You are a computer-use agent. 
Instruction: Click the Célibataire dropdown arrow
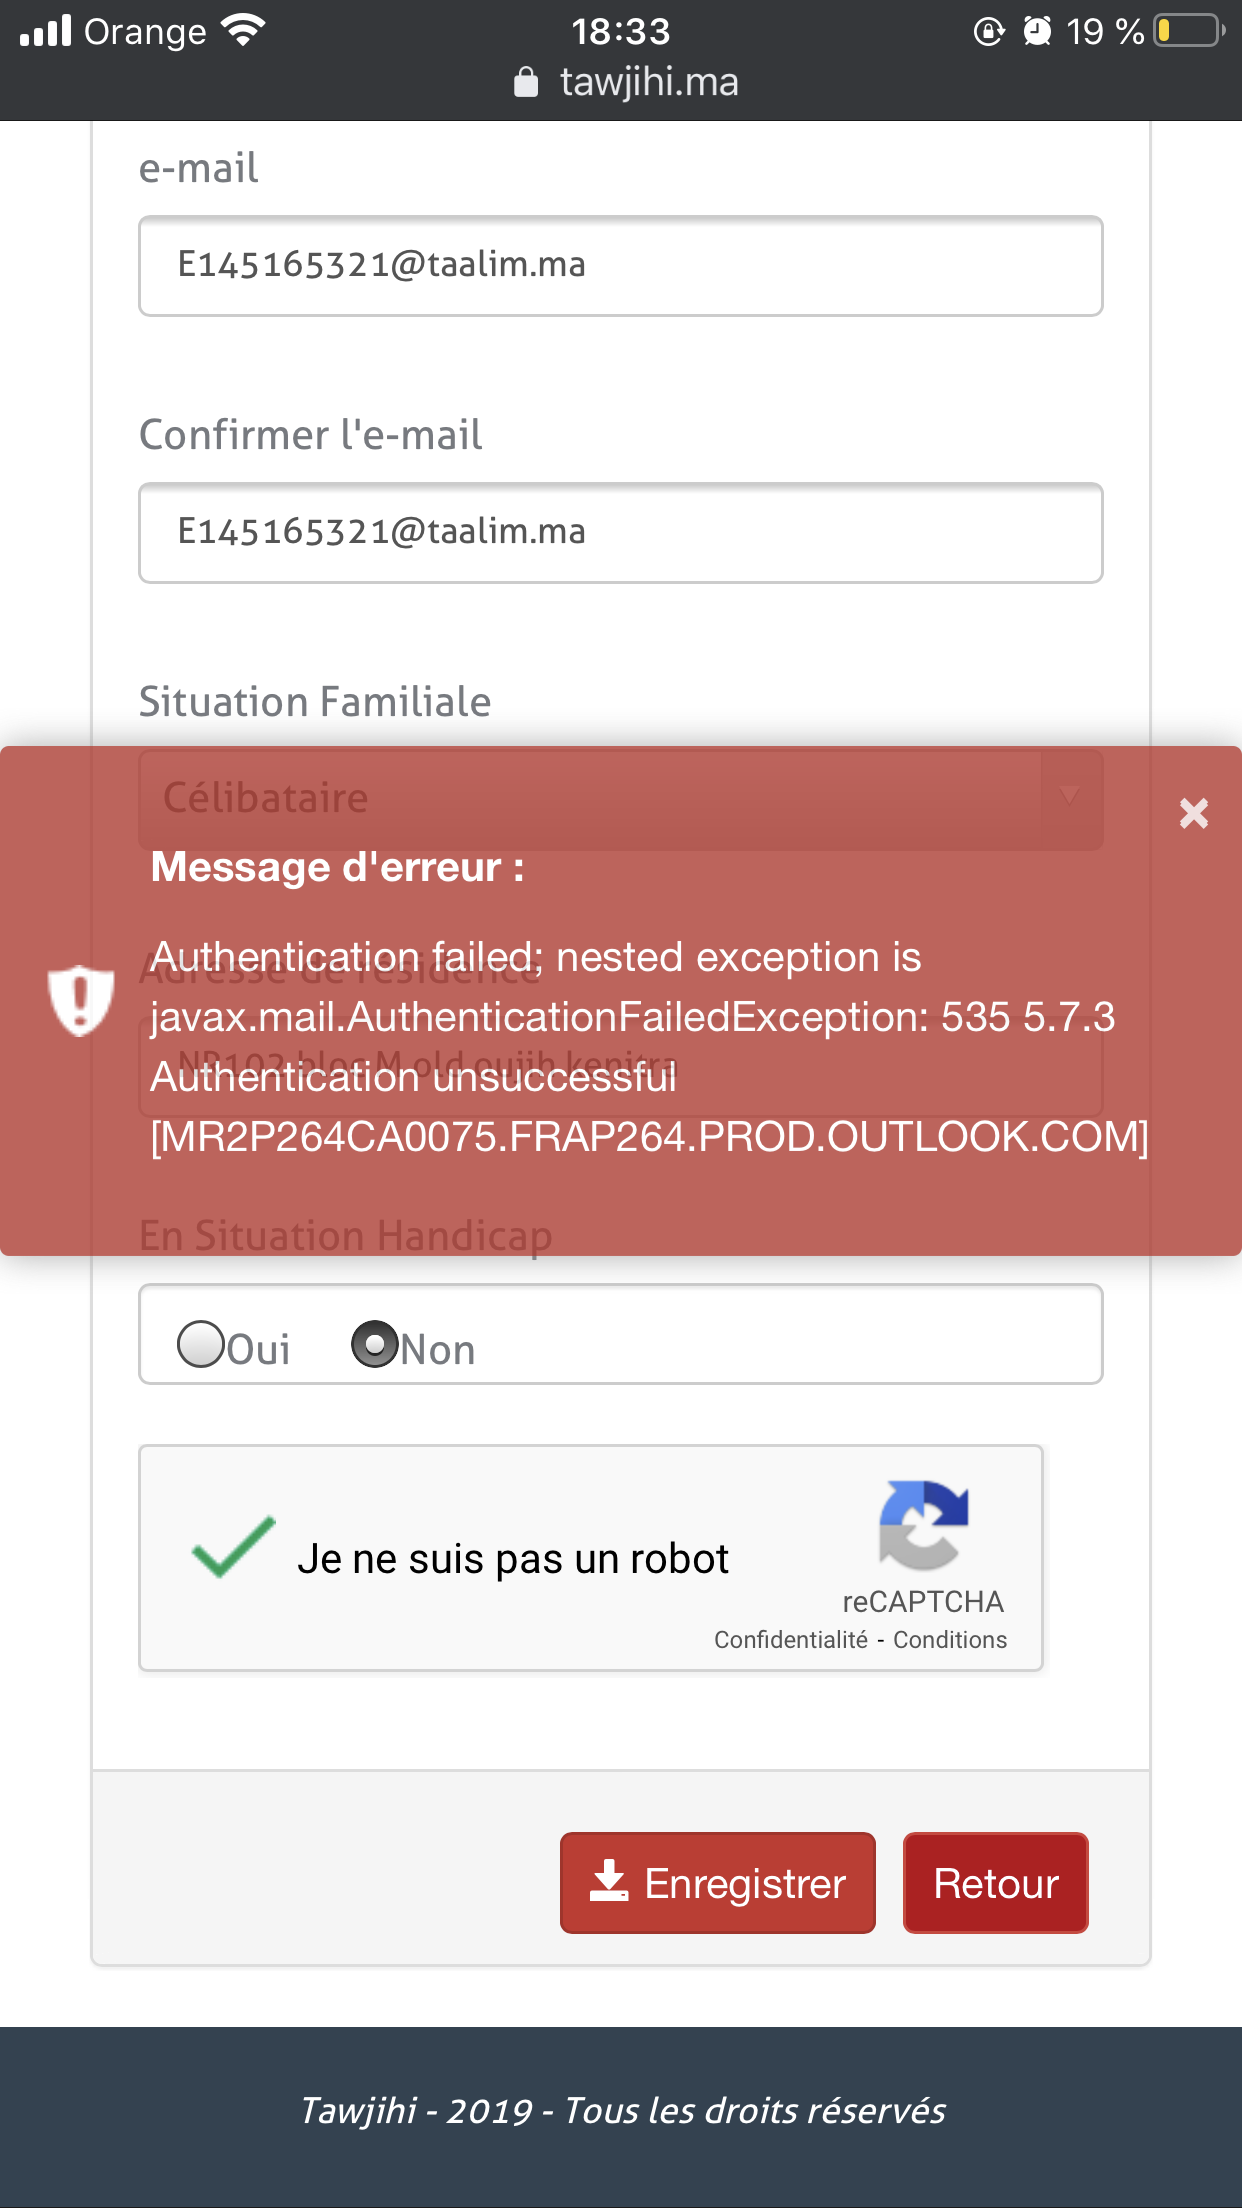(1069, 797)
